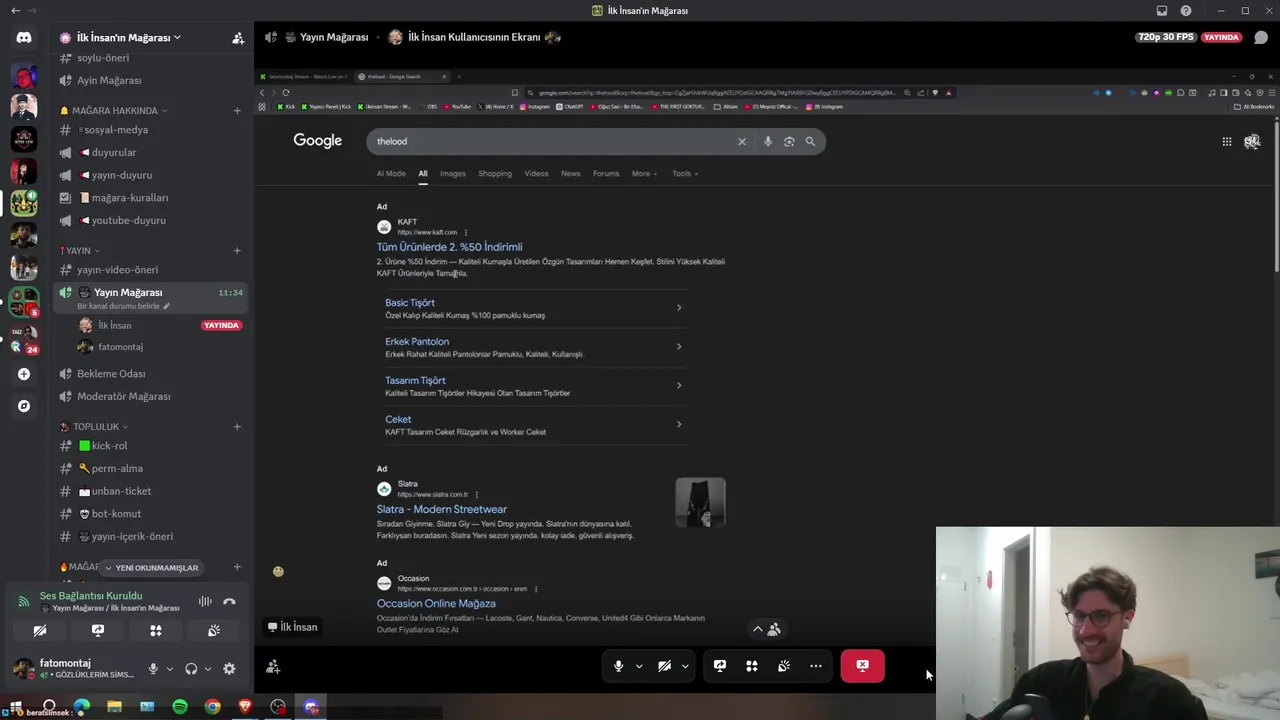This screenshot has height=720, width=1280.
Task: Mute microphone in the user panel
Action: click(x=153, y=669)
